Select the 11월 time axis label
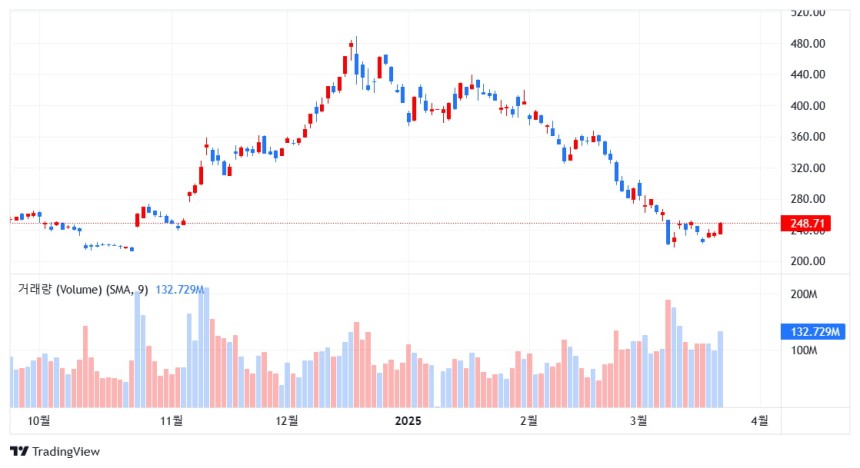860x468 pixels. click(x=171, y=421)
